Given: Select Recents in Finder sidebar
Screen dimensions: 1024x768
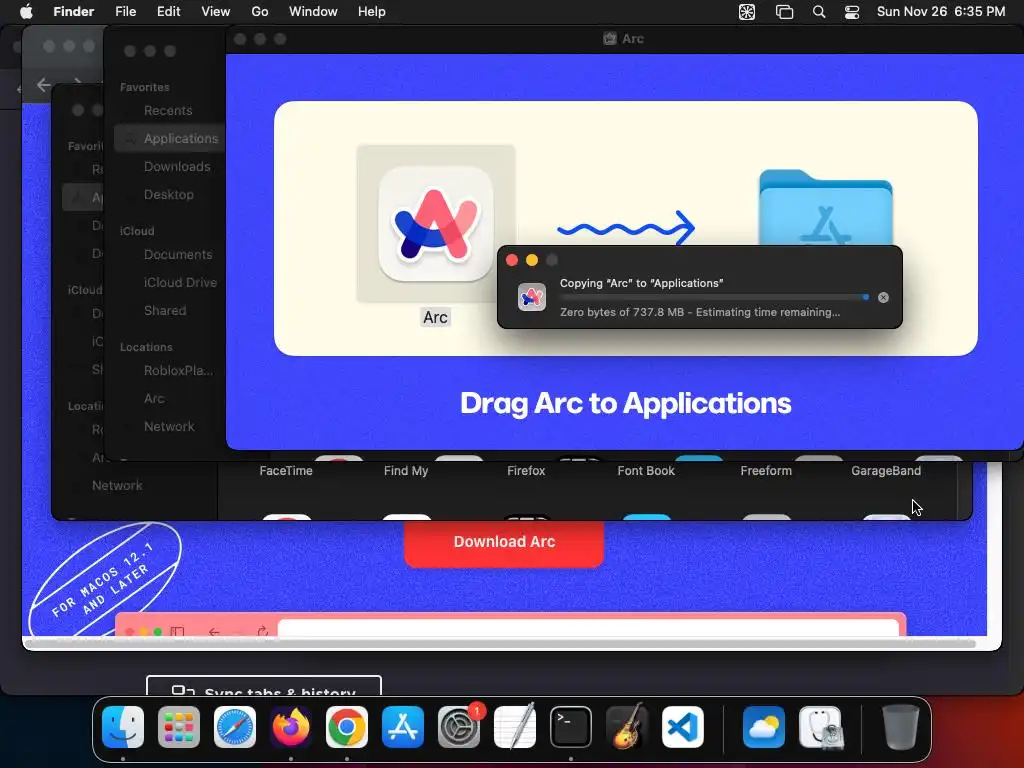Looking at the screenshot, I should click(168, 110).
